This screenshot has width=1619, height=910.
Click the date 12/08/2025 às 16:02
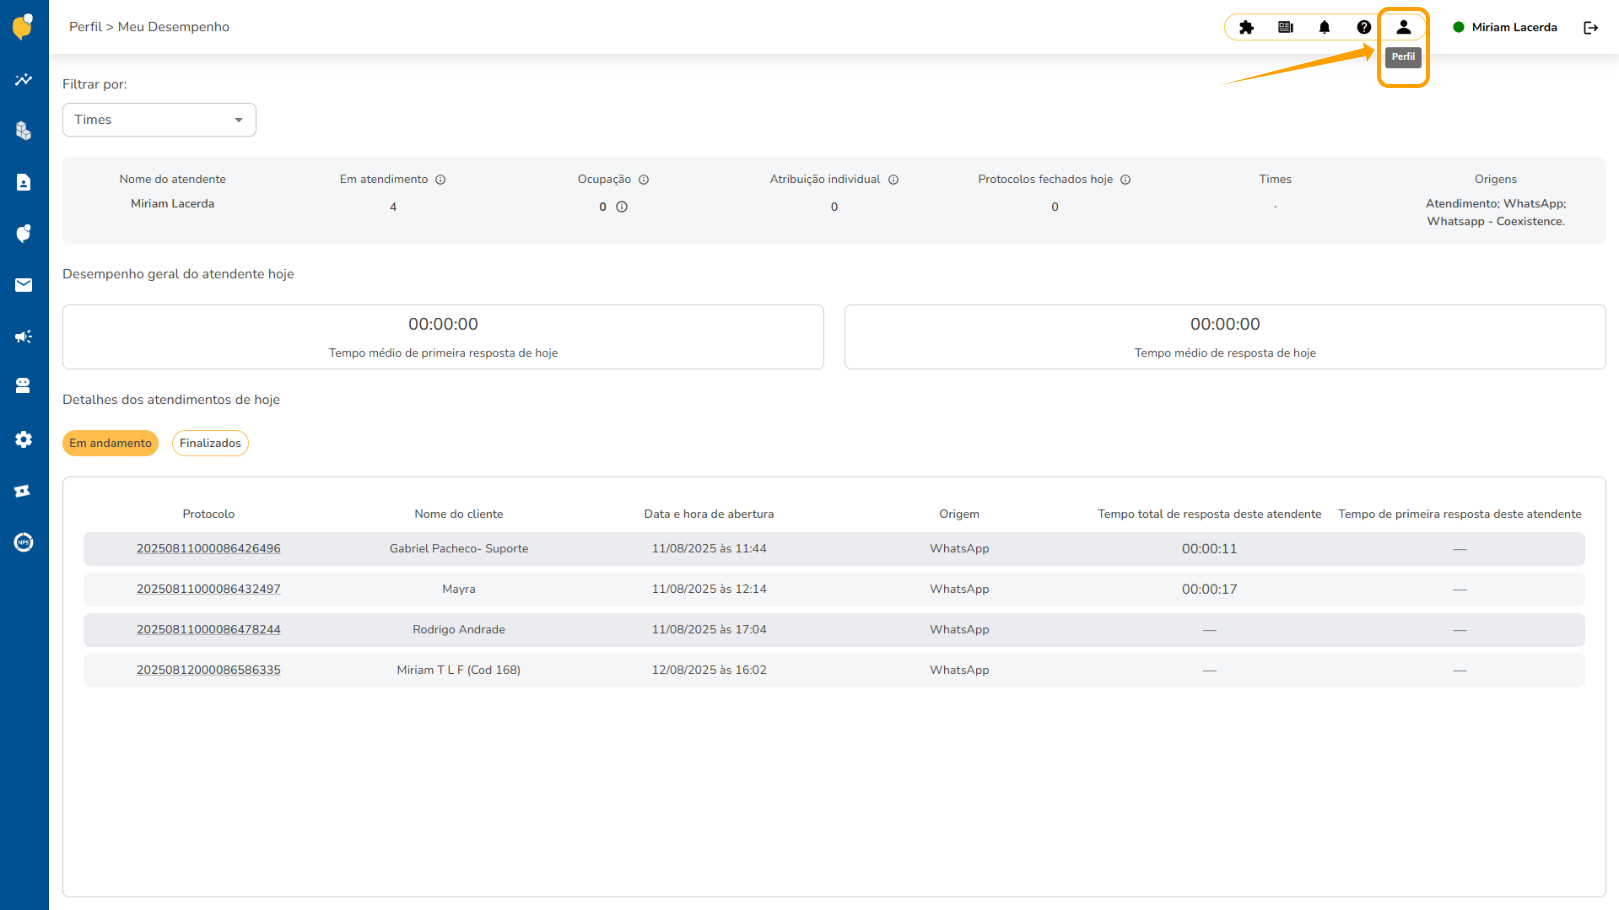pyautogui.click(x=709, y=670)
